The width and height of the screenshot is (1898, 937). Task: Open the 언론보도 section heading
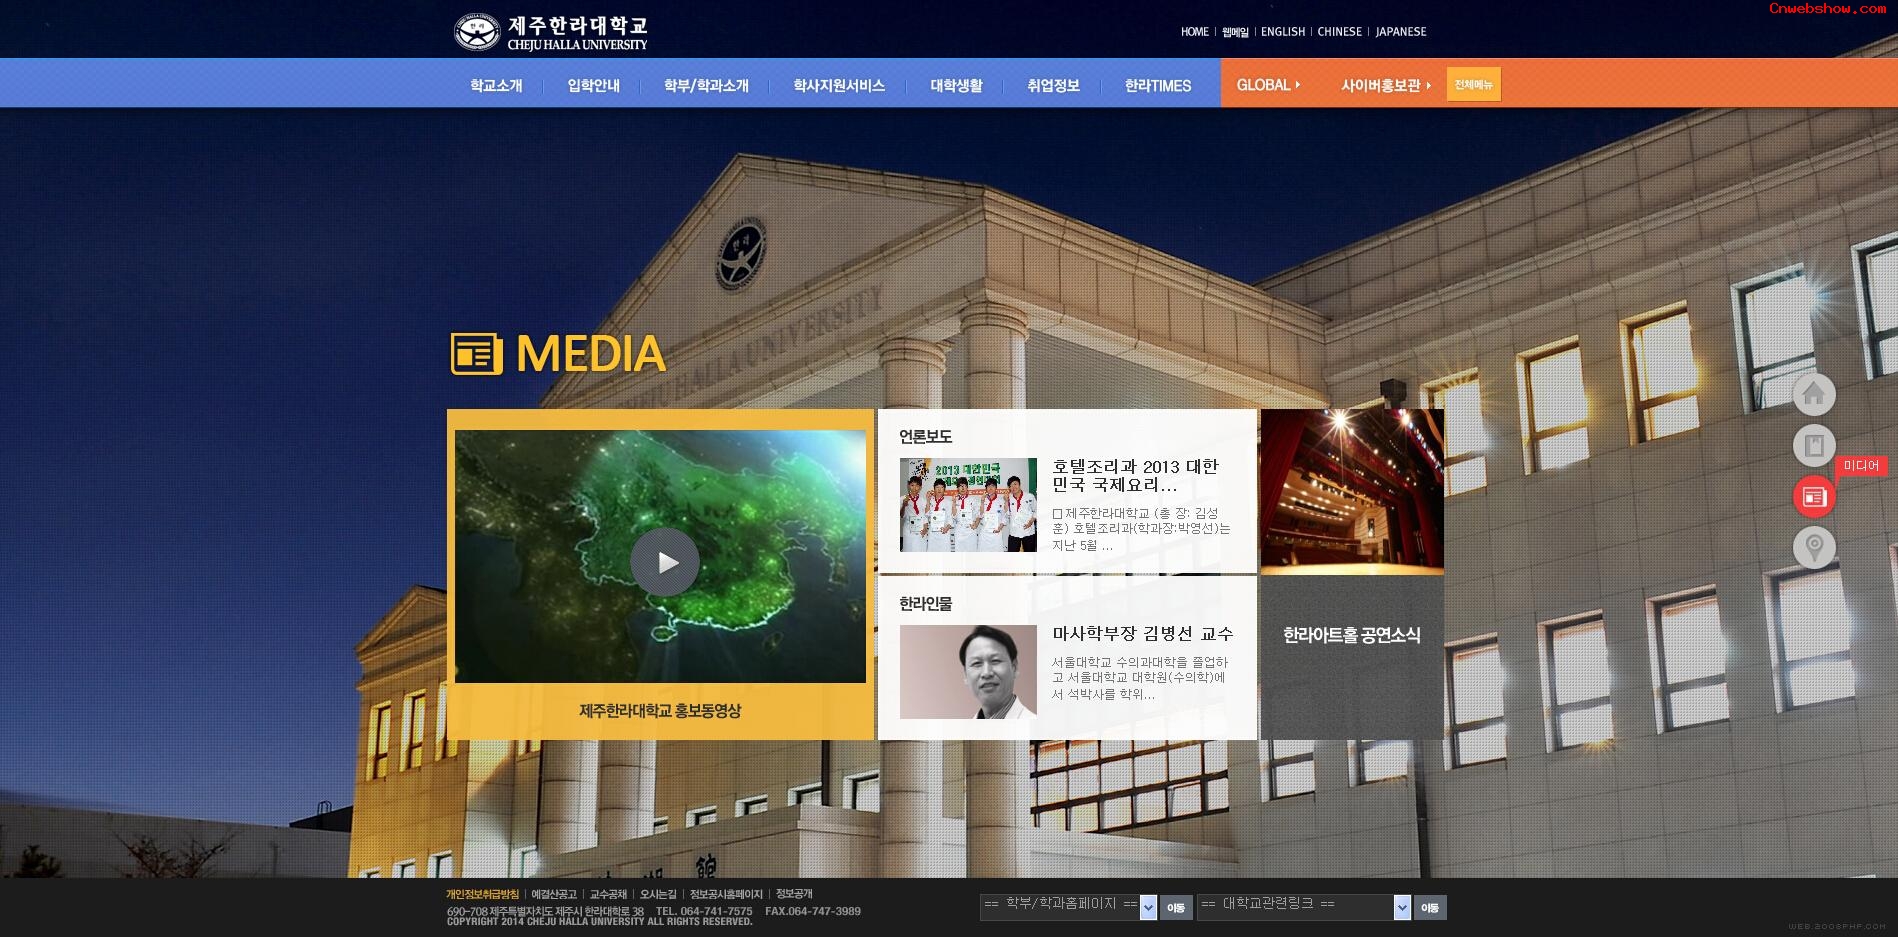point(925,437)
